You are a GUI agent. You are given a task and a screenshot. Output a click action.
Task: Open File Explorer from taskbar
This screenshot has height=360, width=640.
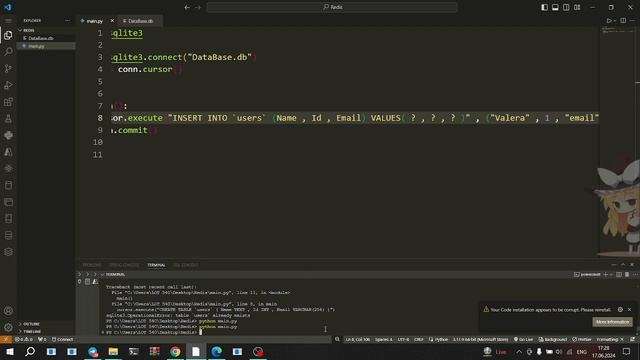pos(113,352)
